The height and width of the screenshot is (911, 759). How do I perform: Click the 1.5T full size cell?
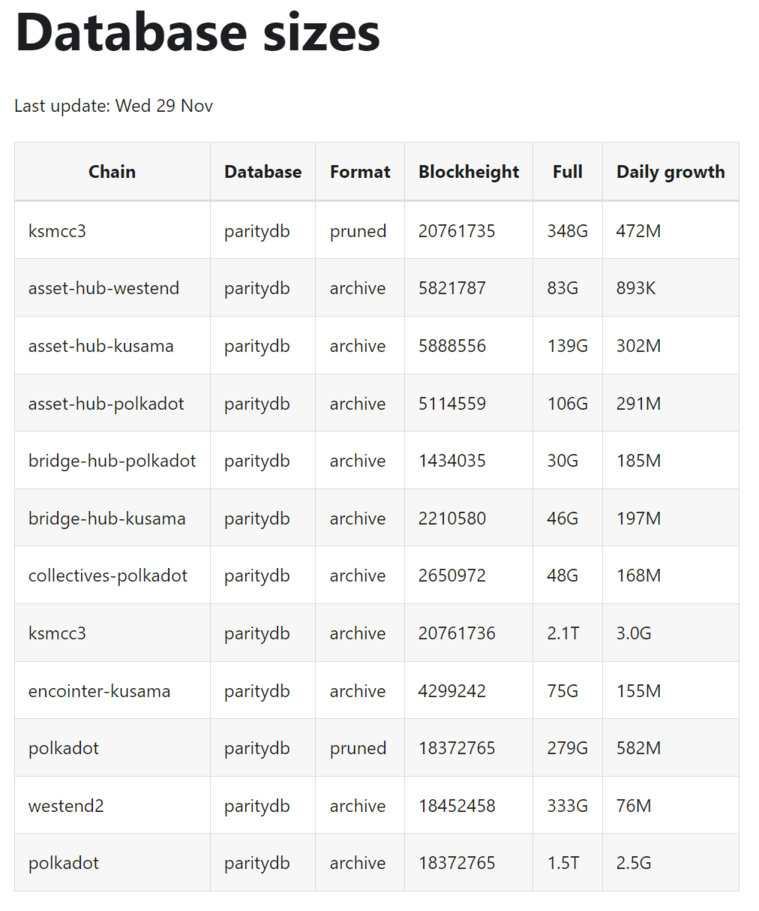tap(563, 863)
